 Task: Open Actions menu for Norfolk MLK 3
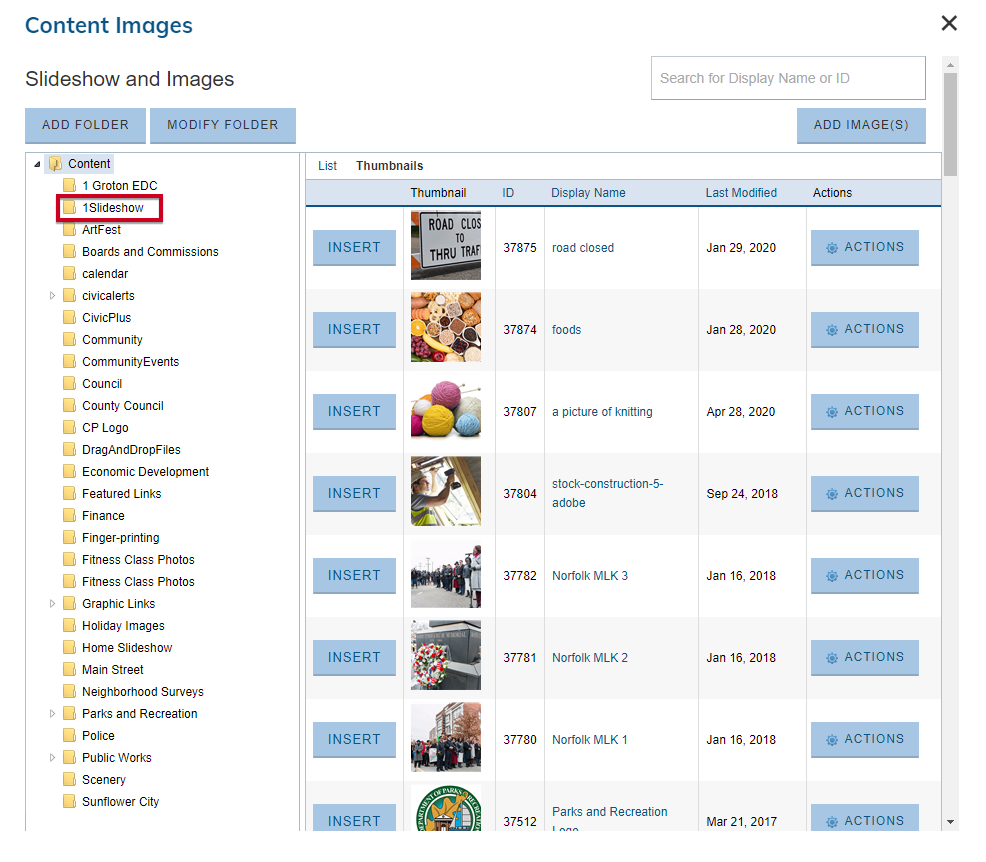(x=865, y=576)
